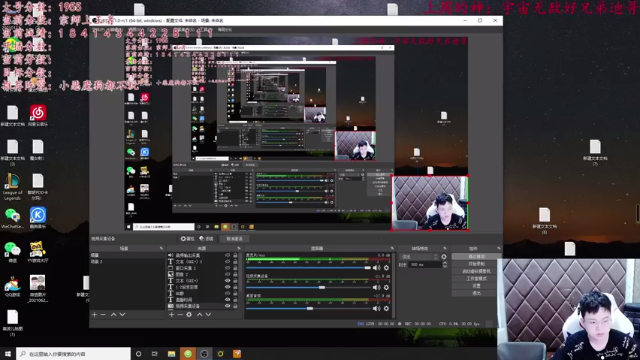Toggle visibility of 窗口采集 2 source

point(227,268)
